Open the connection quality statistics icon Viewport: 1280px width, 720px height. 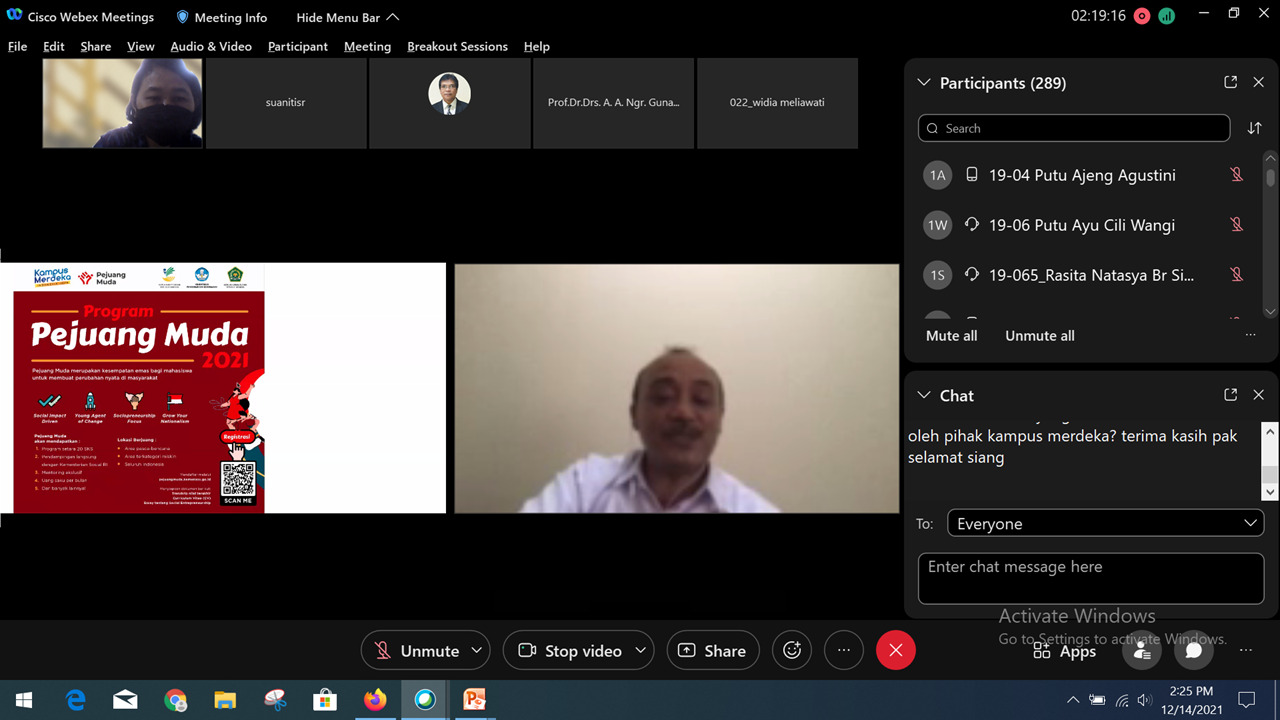(1167, 16)
